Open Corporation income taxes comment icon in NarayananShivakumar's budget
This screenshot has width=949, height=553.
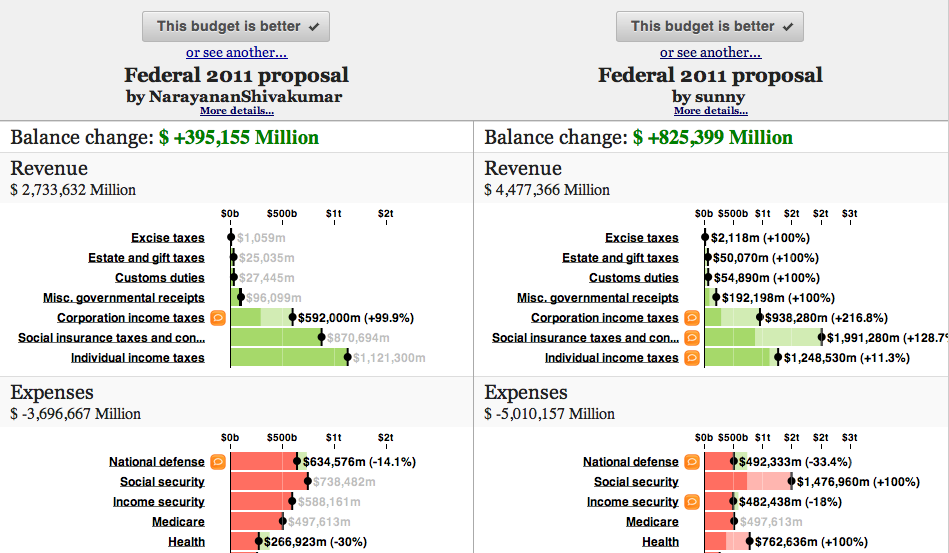(218, 318)
